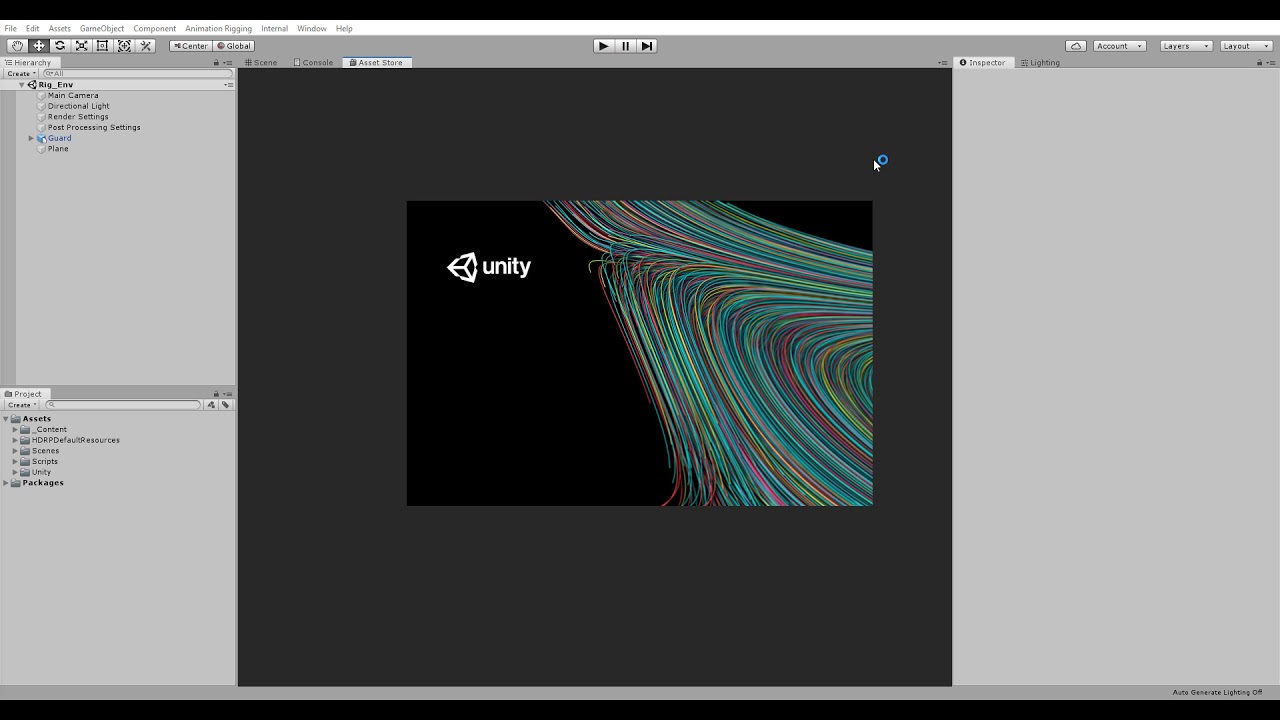Select the combined Transform tool
This screenshot has width=1280, height=720.
point(124,46)
